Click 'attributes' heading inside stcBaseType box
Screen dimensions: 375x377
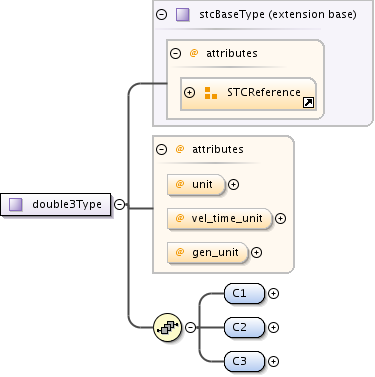click(x=232, y=53)
